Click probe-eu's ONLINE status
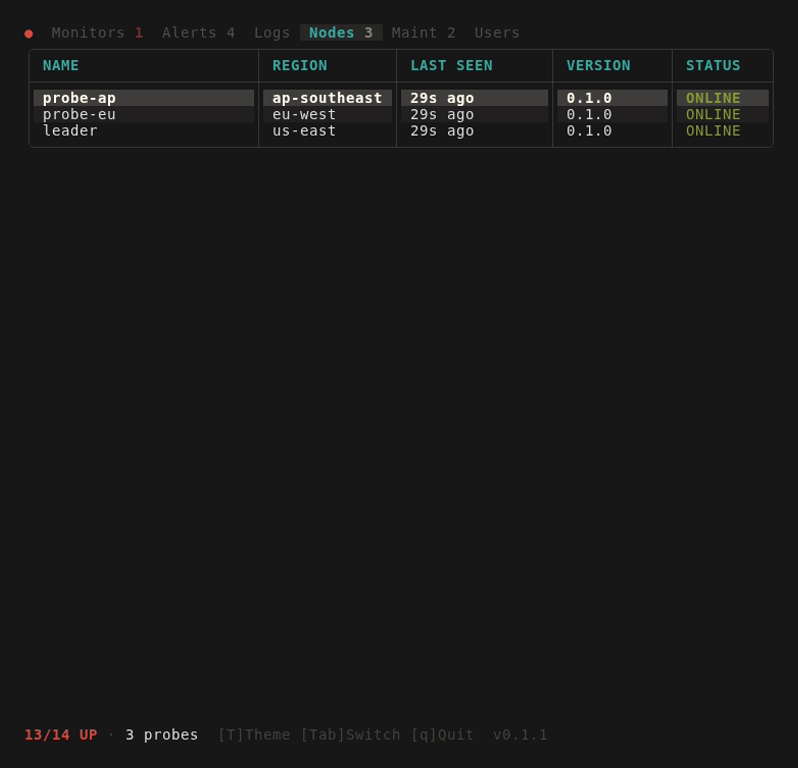798x768 pixels. coord(713,114)
